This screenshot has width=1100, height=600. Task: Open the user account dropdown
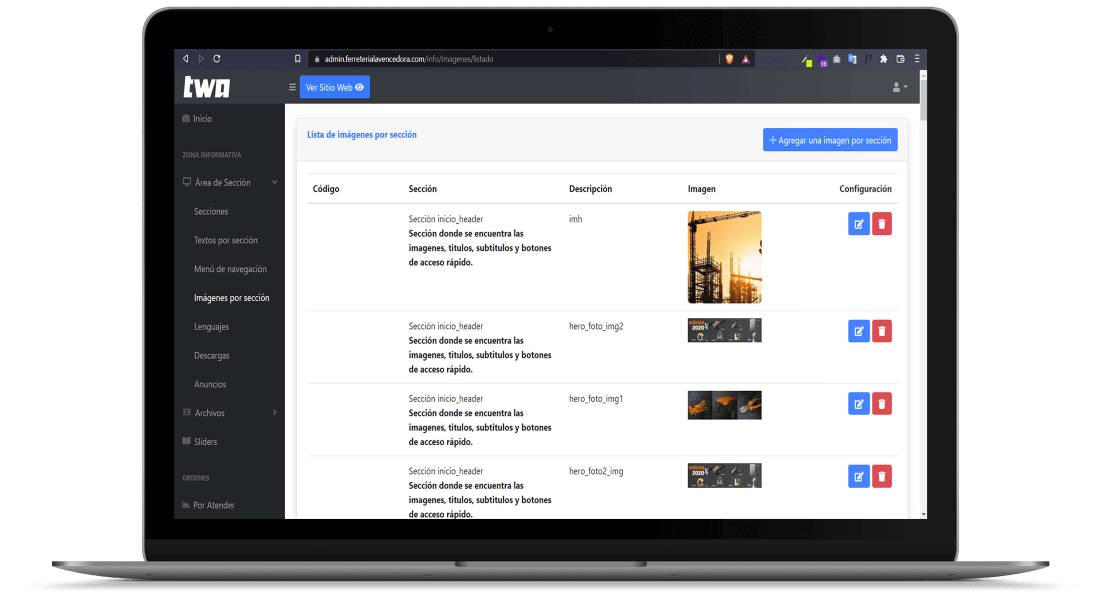pyautogui.click(x=900, y=88)
